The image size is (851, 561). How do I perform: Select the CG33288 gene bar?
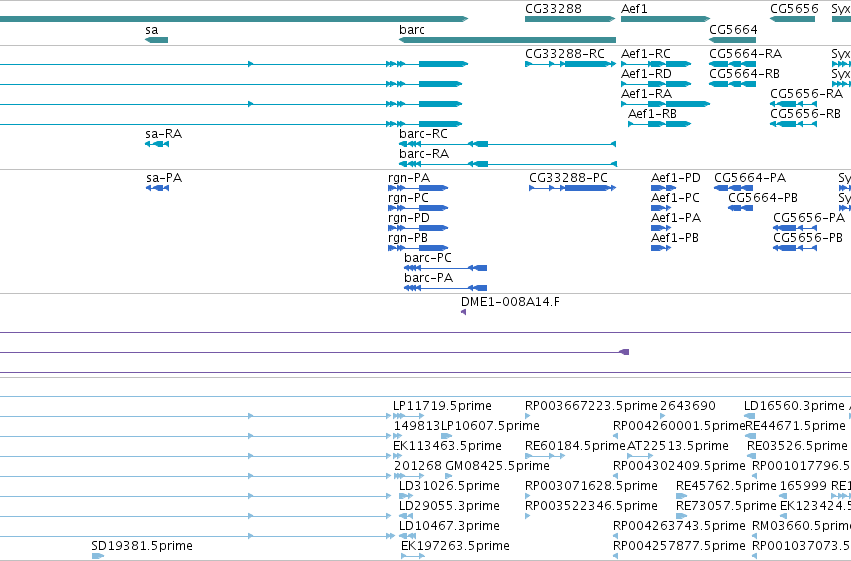click(570, 19)
